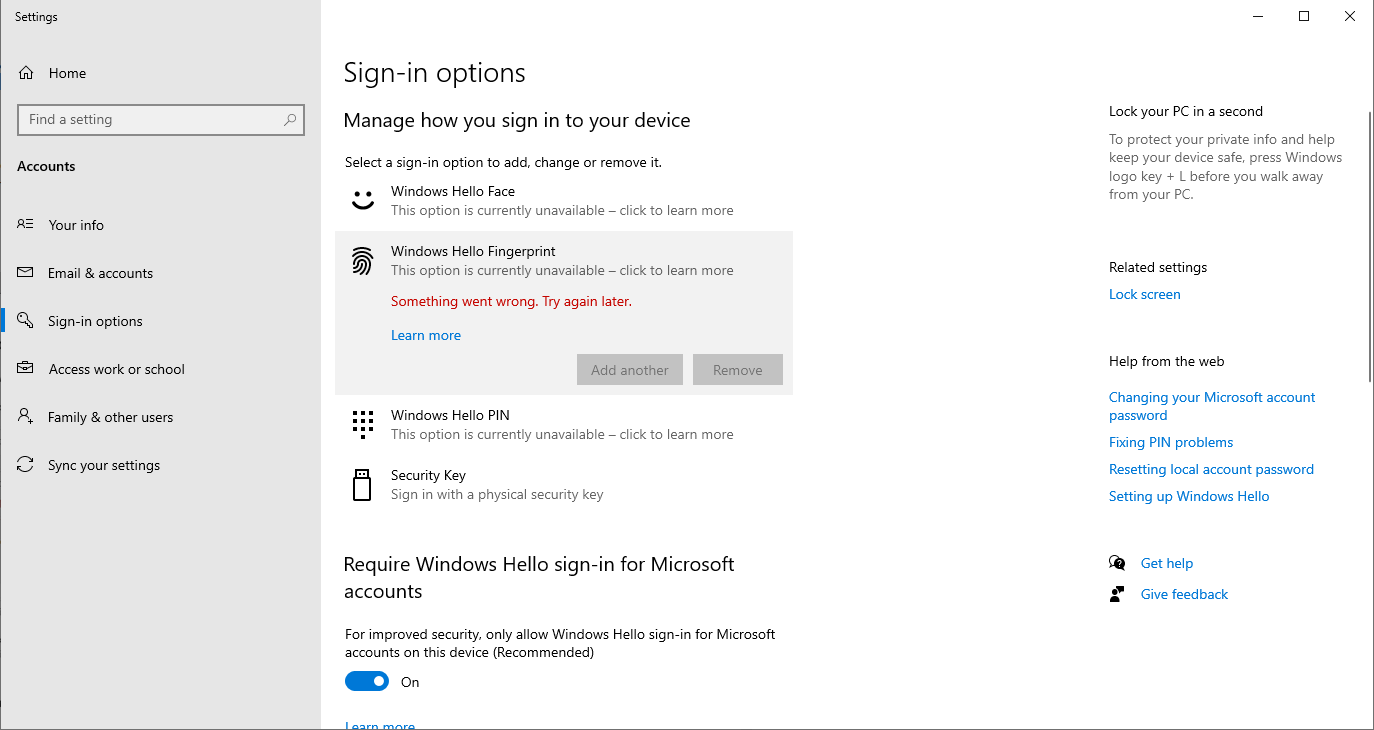Screen dimensions: 1374x730
Task: Maximize the Settings window
Action: [1304, 16]
